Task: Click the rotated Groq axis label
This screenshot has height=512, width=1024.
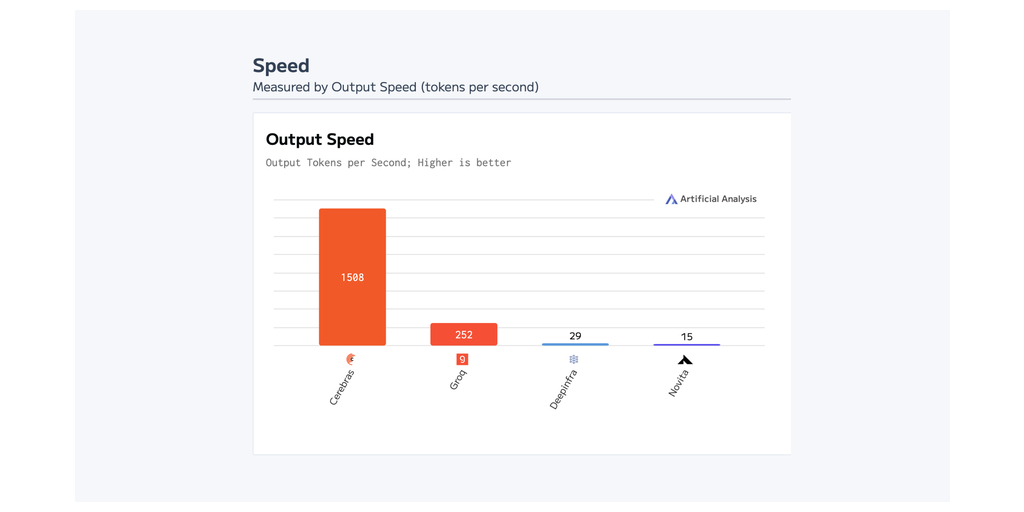Action: coord(457,380)
